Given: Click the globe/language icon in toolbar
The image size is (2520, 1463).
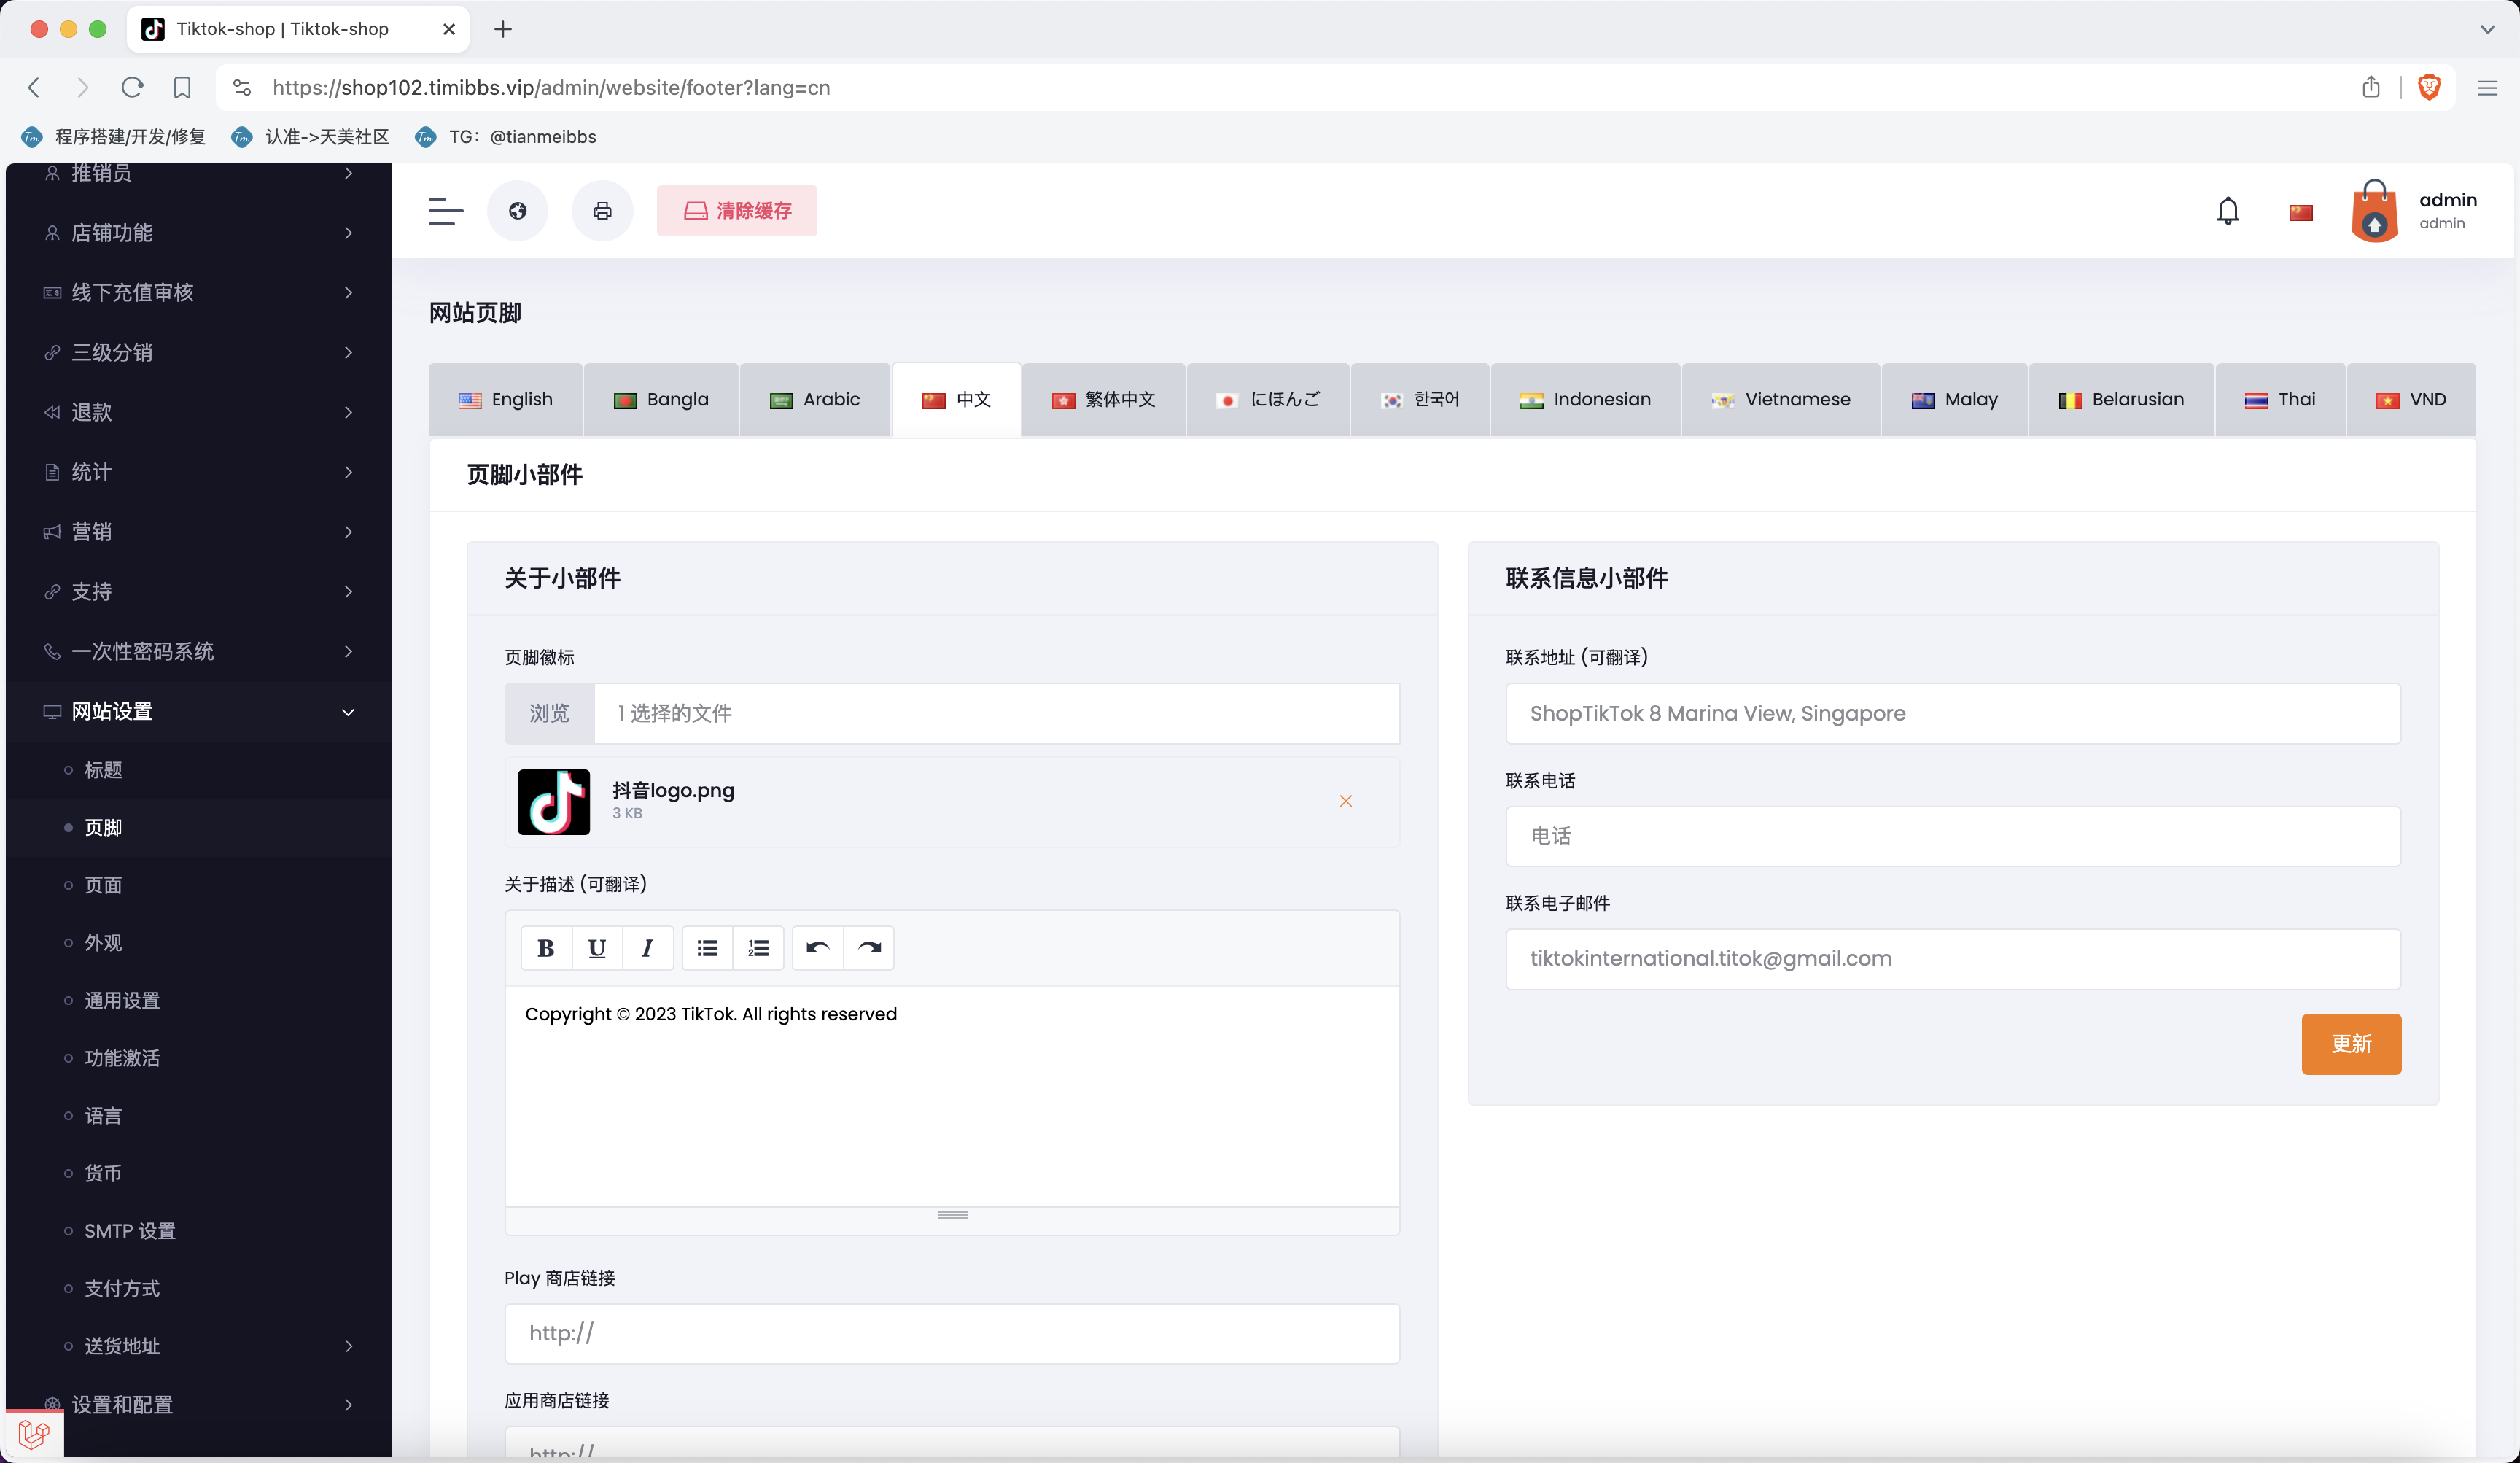Looking at the screenshot, I should [518, 211].
